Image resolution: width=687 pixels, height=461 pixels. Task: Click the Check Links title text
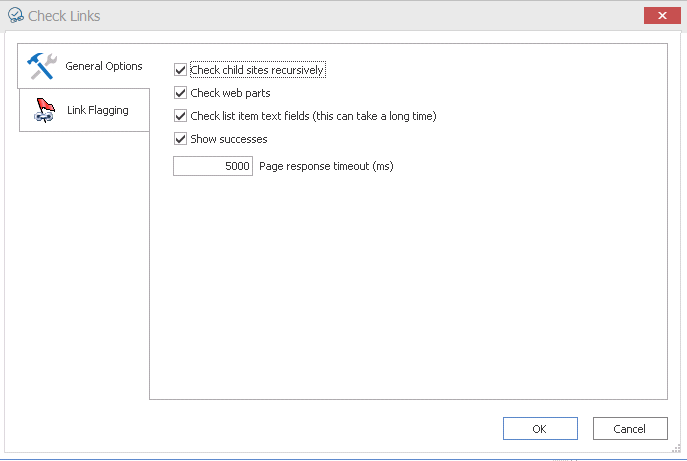tap(64, 16)
